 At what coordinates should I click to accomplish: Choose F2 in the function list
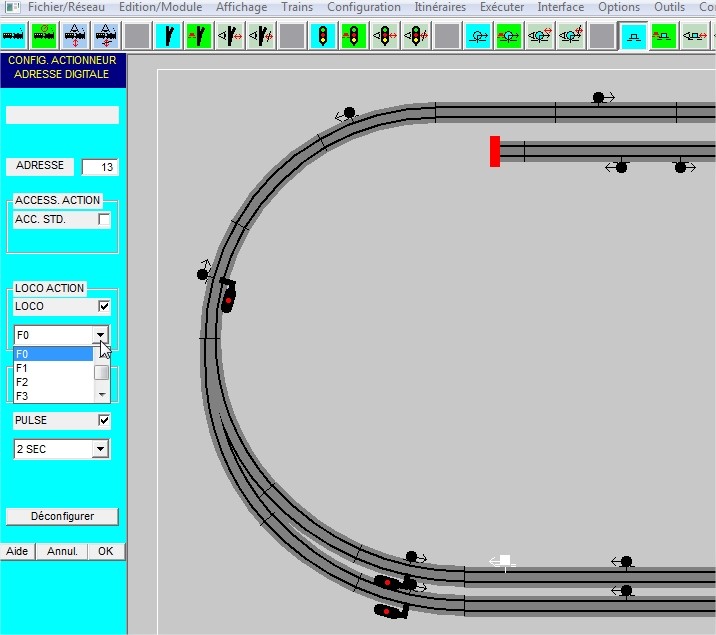click(x=53, y=382)
